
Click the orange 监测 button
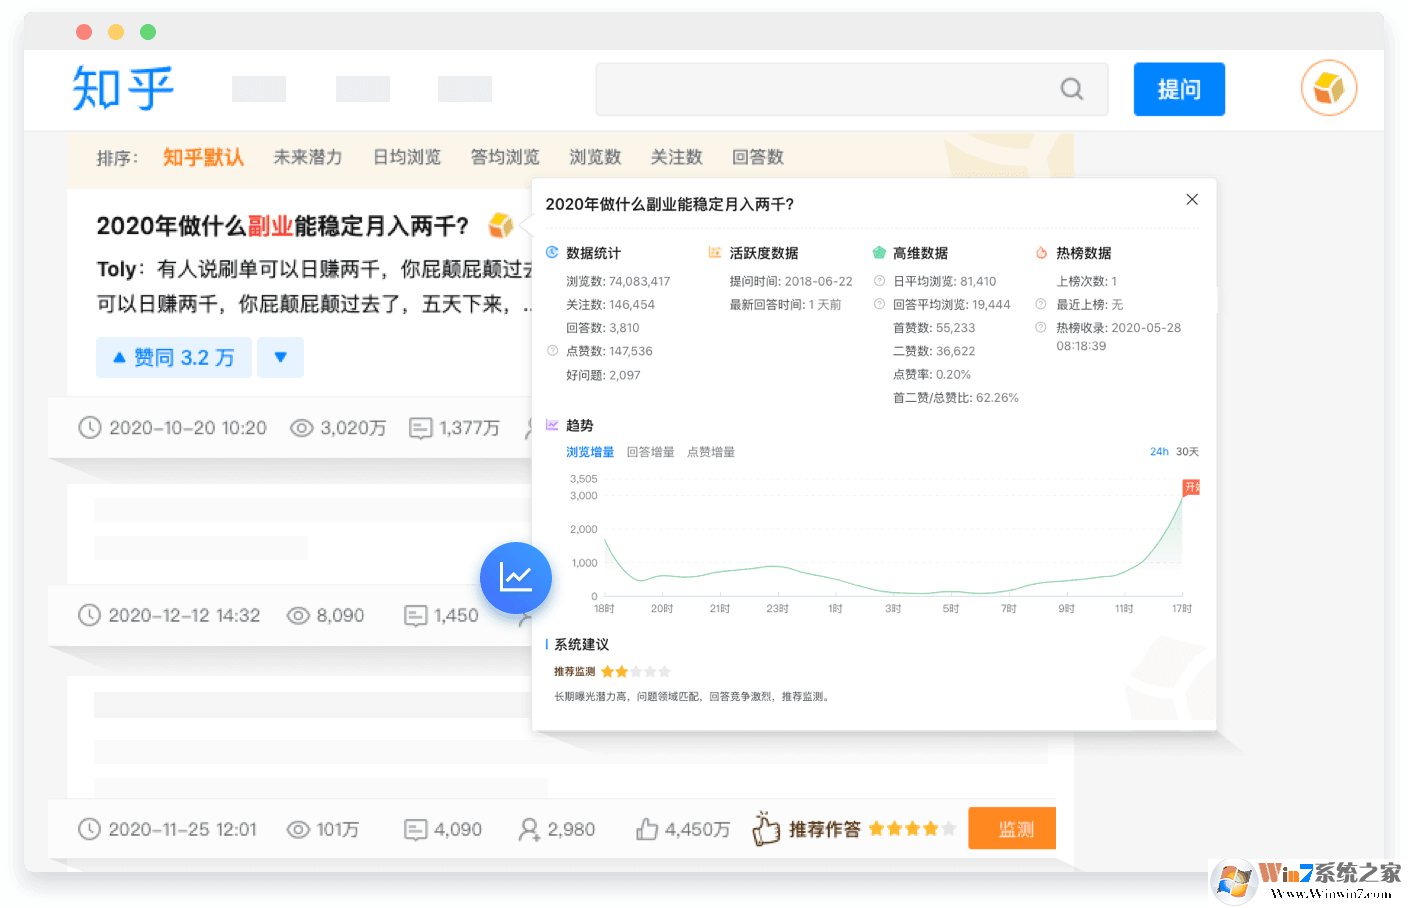(x=1011, y=828)
